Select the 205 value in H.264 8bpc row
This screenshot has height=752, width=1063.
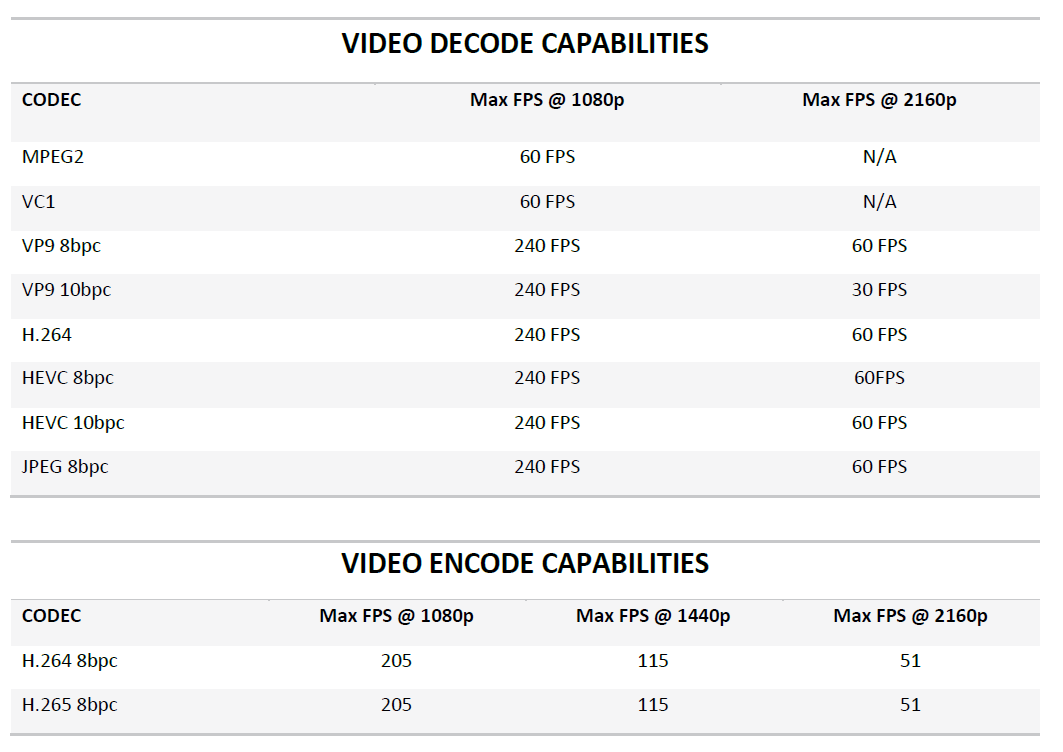coord(396,660)
